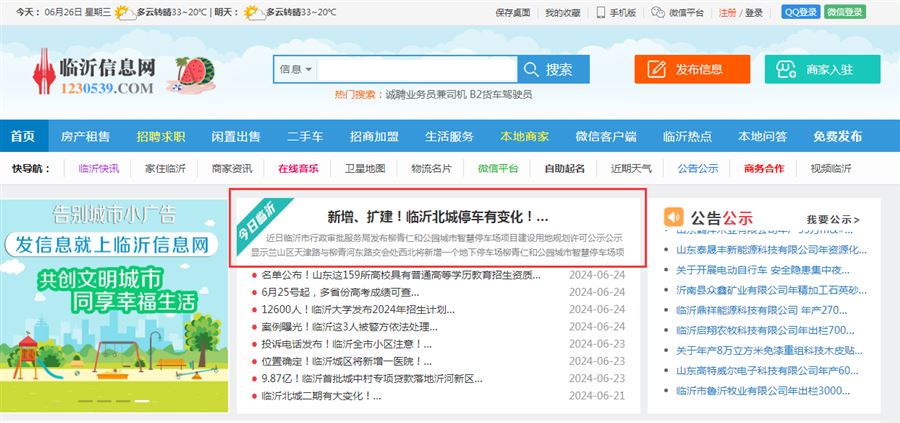The image size is (900, 423).
Task: Open the 信息 search category dropdown
Action: pyautogui.click(x=297, y=69)
